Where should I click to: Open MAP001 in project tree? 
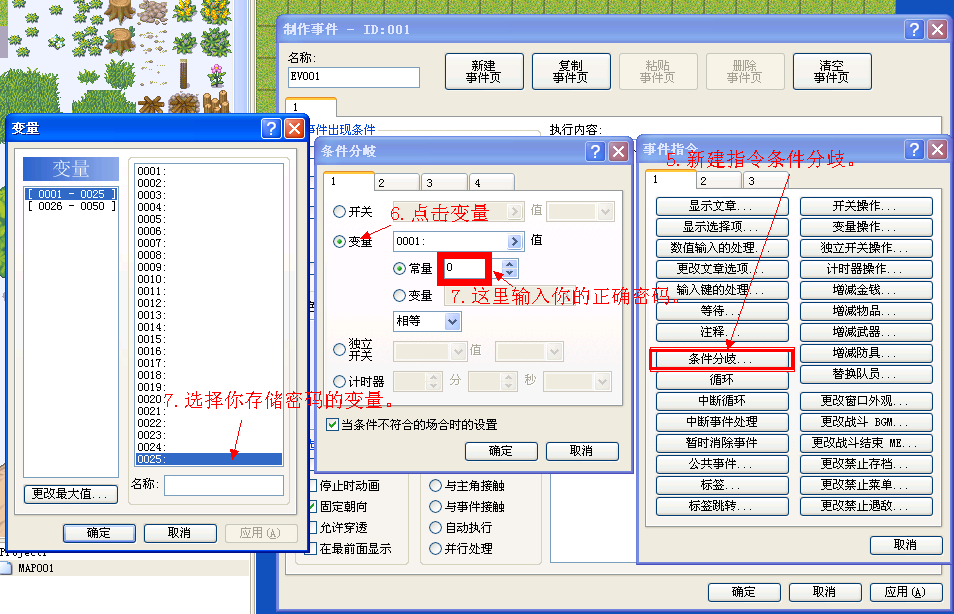coord(35,568)
